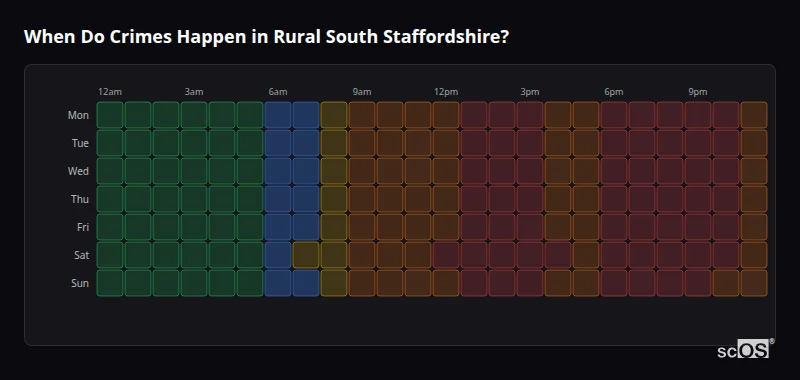800x380 pixels.
Task: Select the Saturday 4pm cell
Action: (558, 255)
